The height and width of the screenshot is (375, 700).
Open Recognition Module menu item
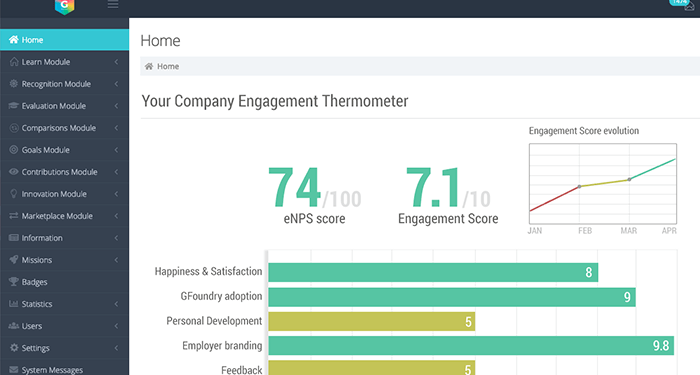click(x=64, y=83)
